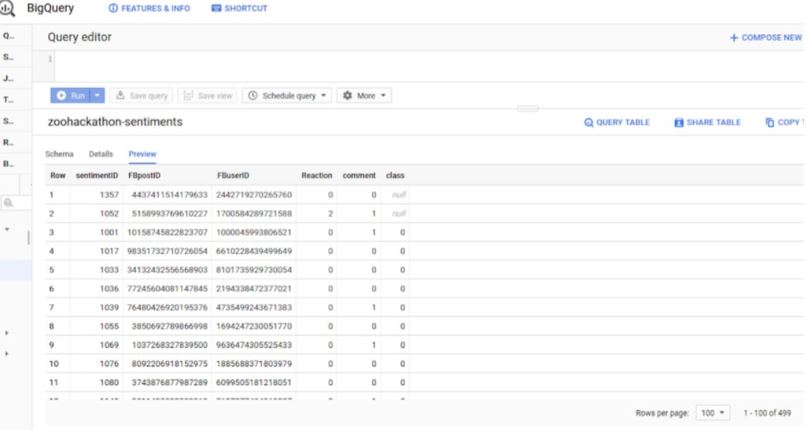Click the gear icon beside More
The width and height of the screenshot is (806, 430).
tap(347, 96)
